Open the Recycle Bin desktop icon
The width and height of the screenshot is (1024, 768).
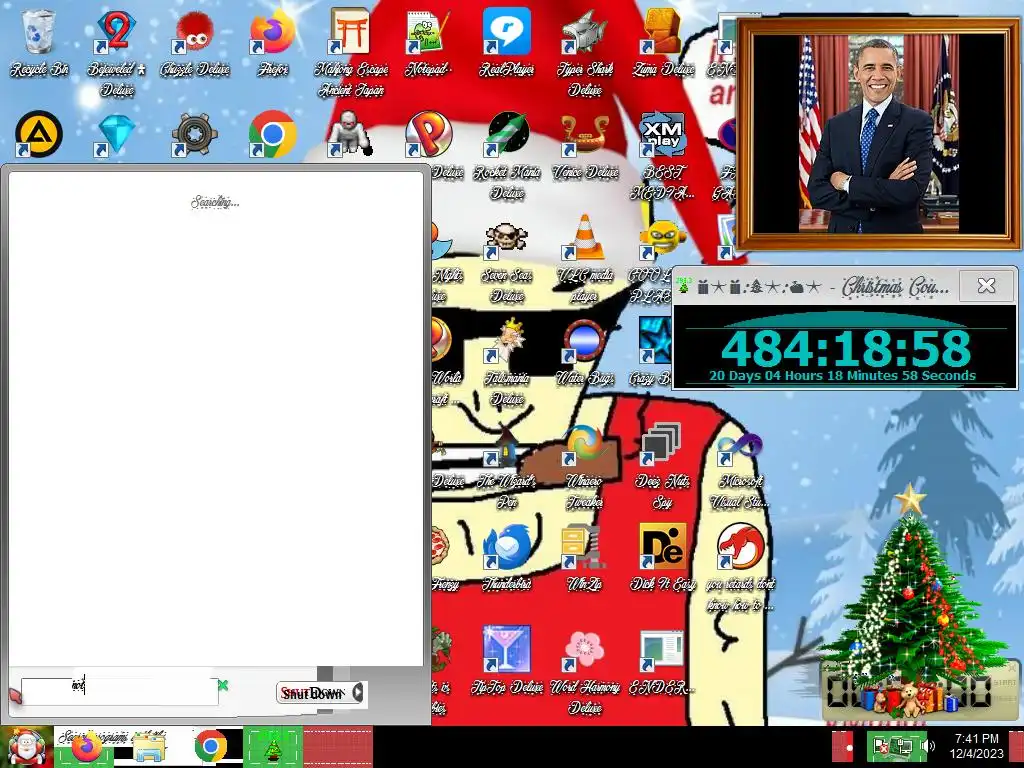point(39,40)
